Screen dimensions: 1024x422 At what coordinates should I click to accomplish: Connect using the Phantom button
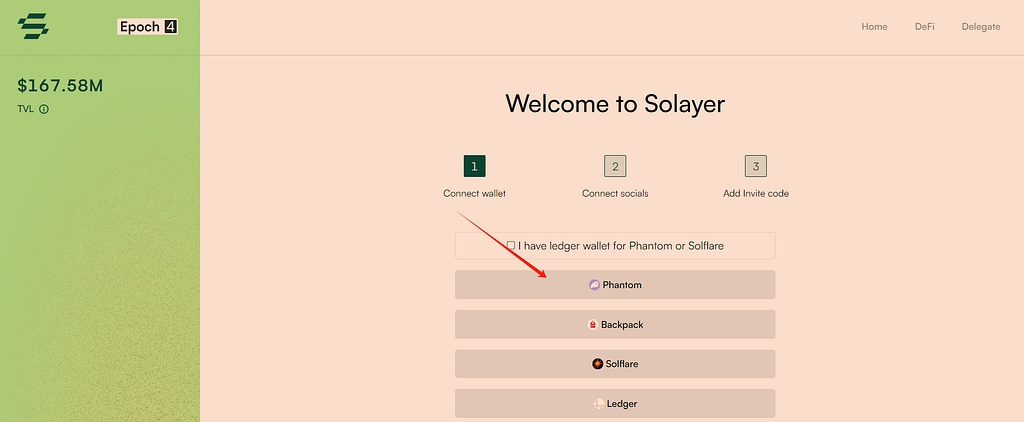[615, 285]
